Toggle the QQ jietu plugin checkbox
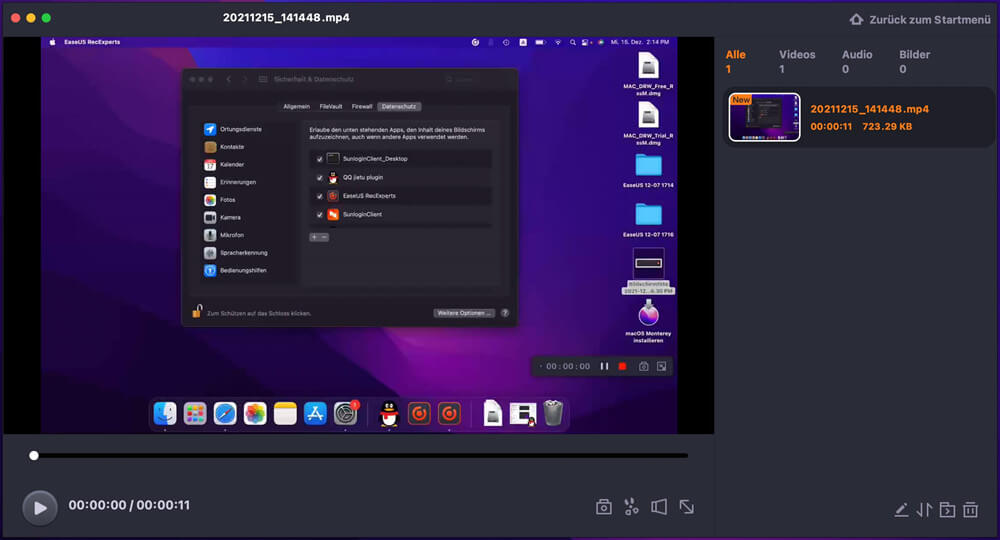 point(319,177)
